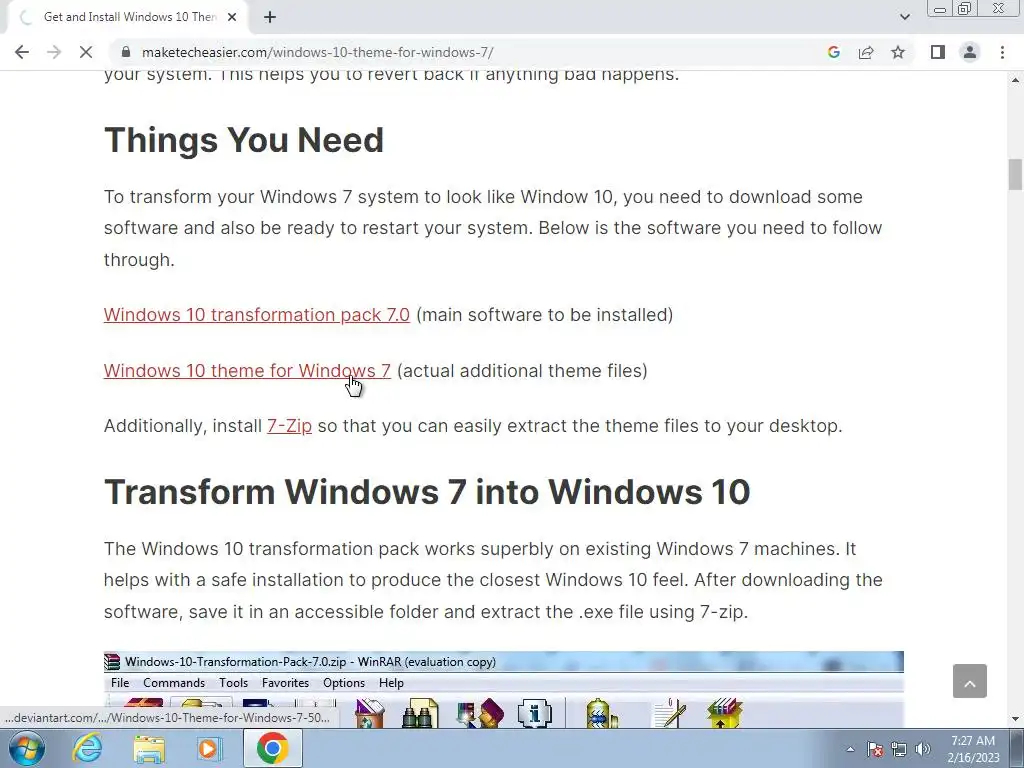Click the page vertical scrollbar thumb
Image resolution: width=1024 pixels, height=768 pixels.
(x=1015, y=174)
